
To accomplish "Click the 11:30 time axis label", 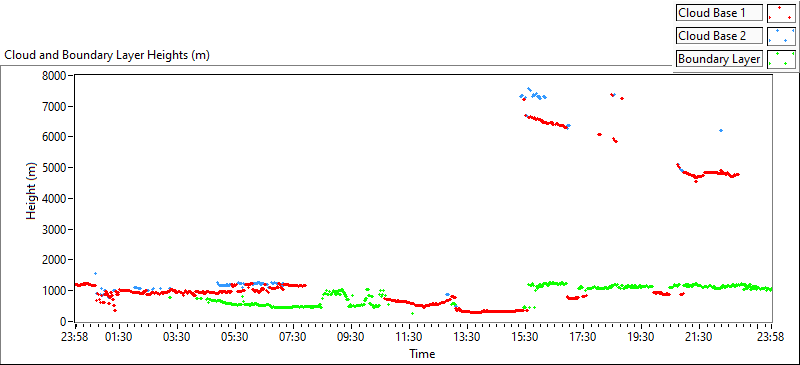I will click(410, 336).
